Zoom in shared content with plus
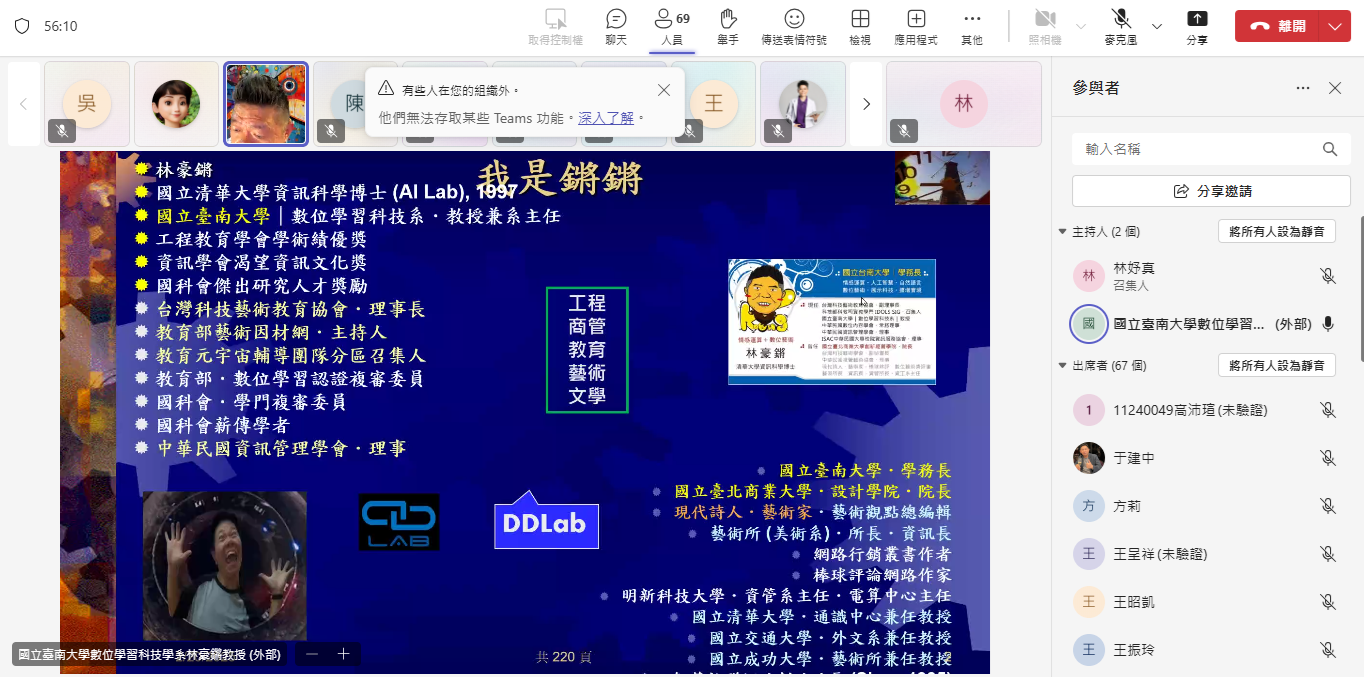 pyautogui.click(x=343, y=654)
